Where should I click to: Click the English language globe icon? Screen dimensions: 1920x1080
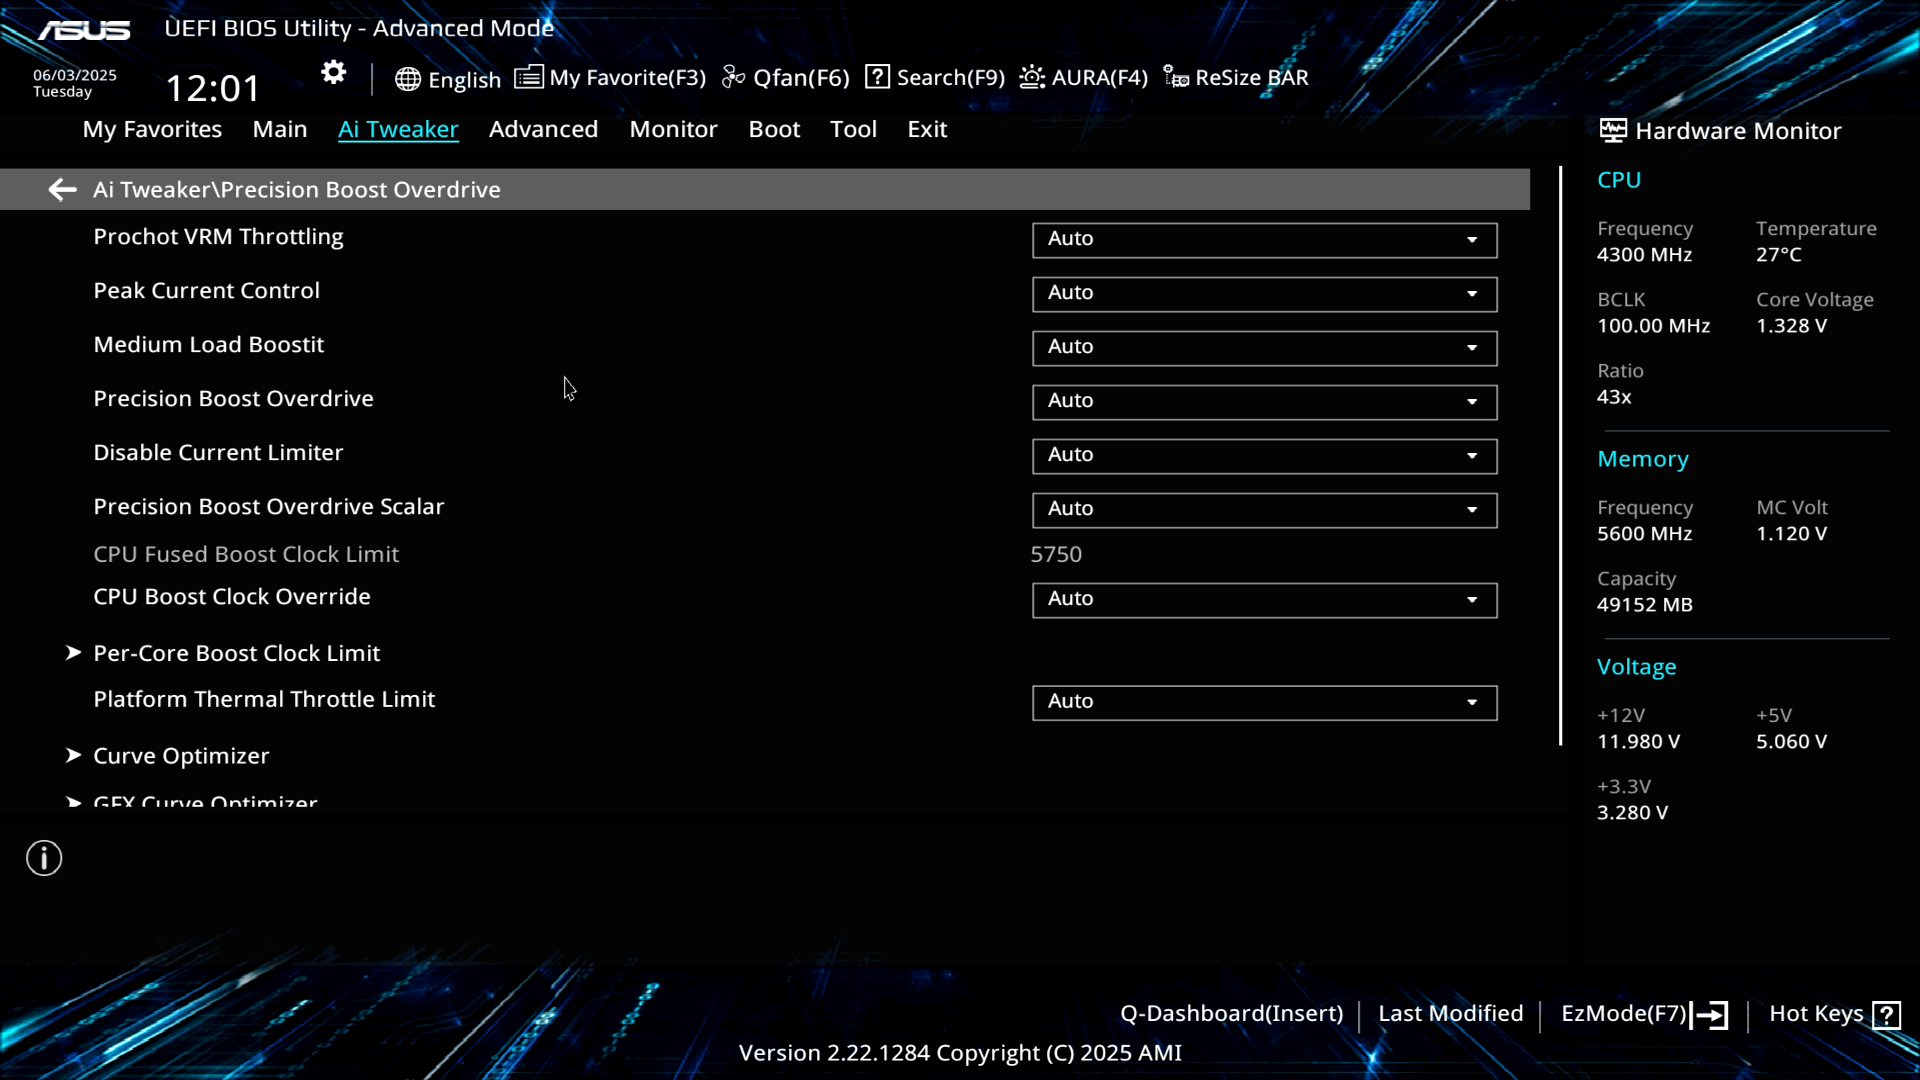click(407, 79)
